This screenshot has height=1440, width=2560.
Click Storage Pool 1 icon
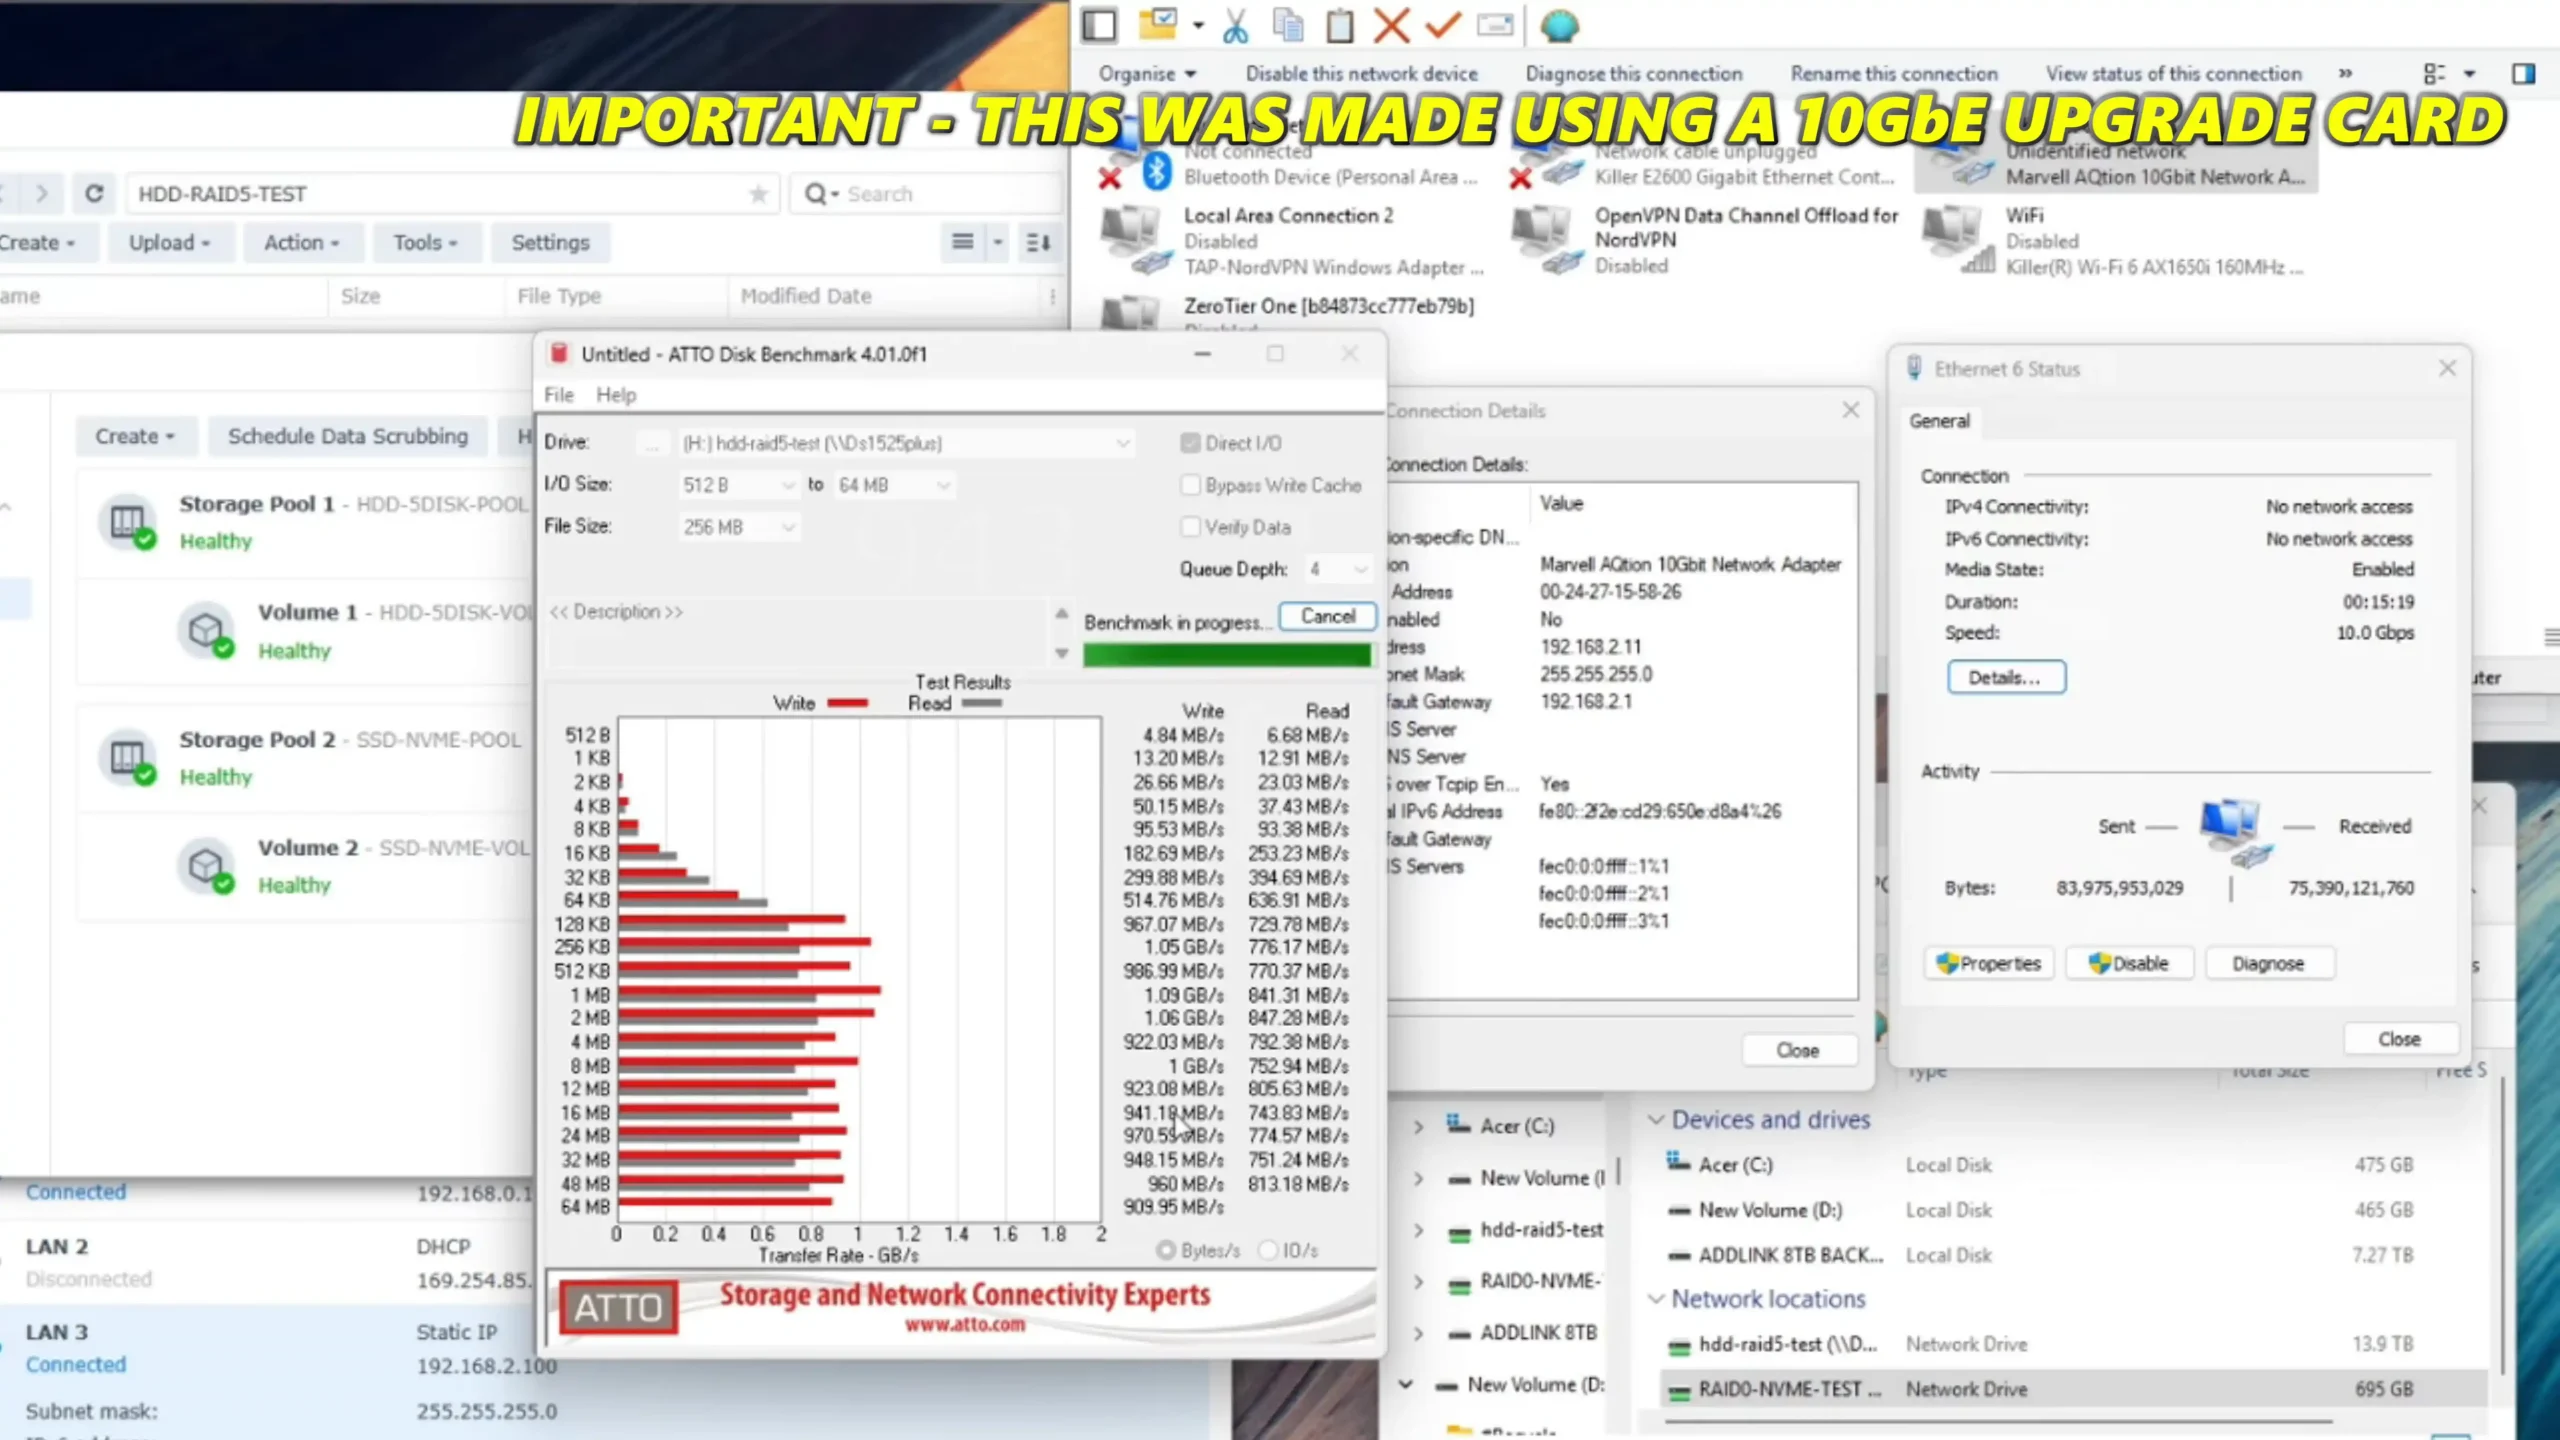tap(129, 522)
